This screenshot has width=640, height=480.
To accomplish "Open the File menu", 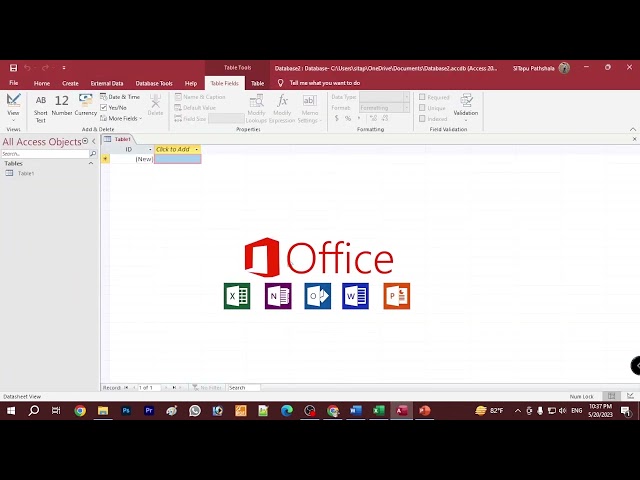I will (x=13, y=83).
